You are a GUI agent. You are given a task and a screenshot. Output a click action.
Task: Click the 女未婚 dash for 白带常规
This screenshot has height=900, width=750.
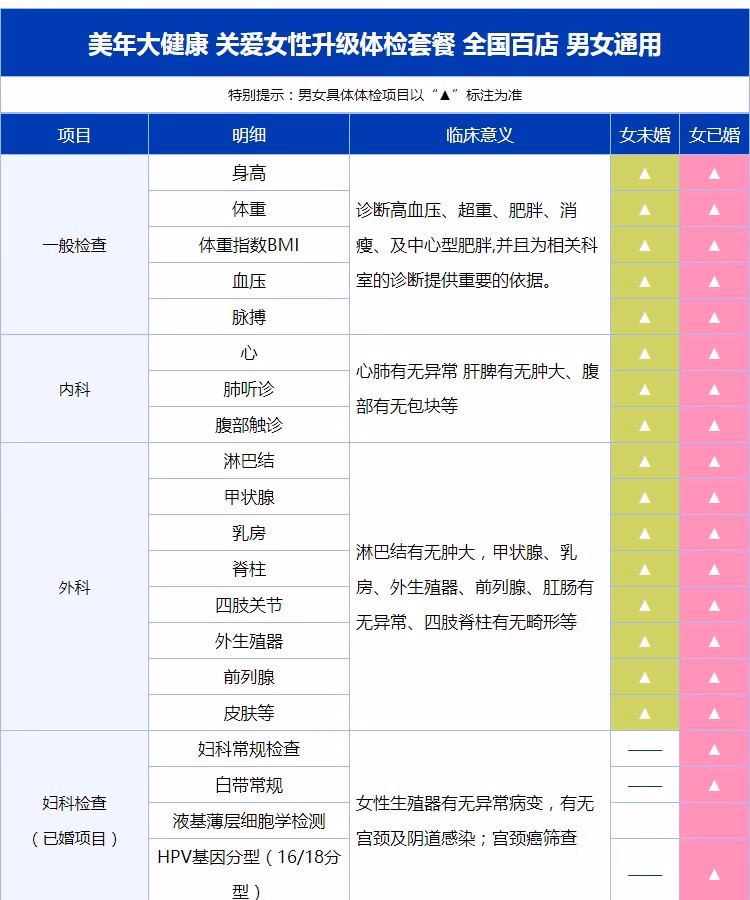coord(644,786)
